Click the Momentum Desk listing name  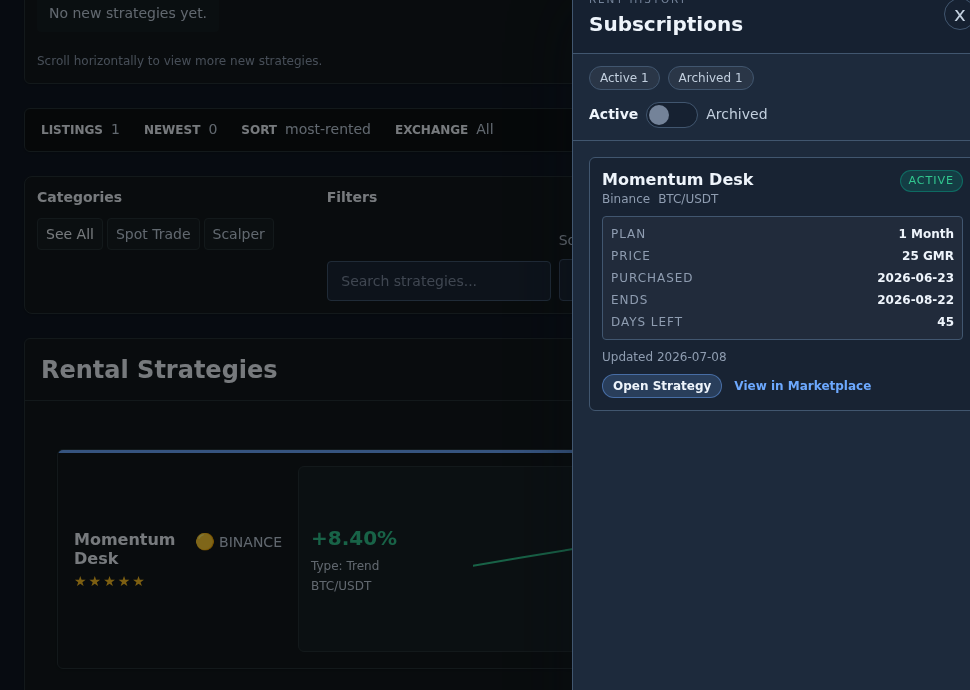124,549
